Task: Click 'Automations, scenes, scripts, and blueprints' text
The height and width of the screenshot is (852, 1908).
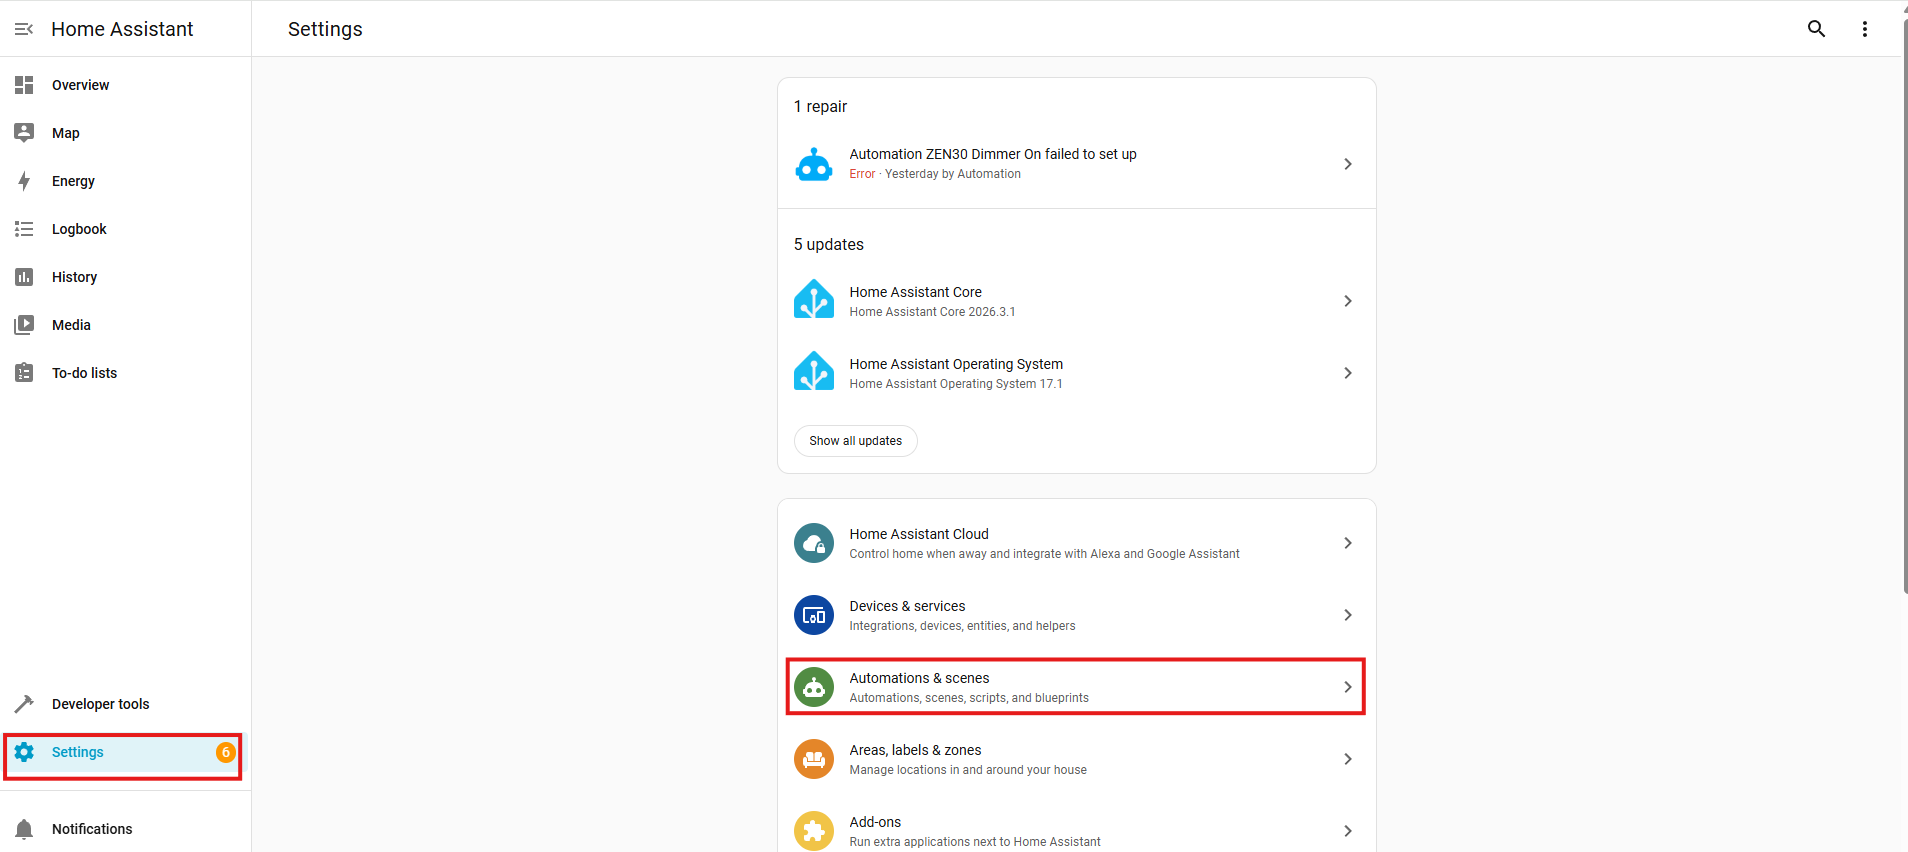Action: coord(969,698)
